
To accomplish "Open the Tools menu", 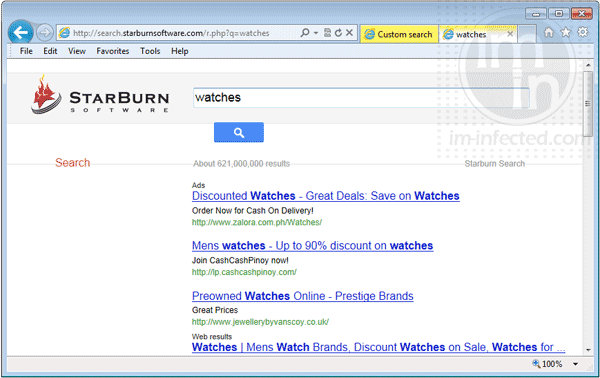I will 150,51.
